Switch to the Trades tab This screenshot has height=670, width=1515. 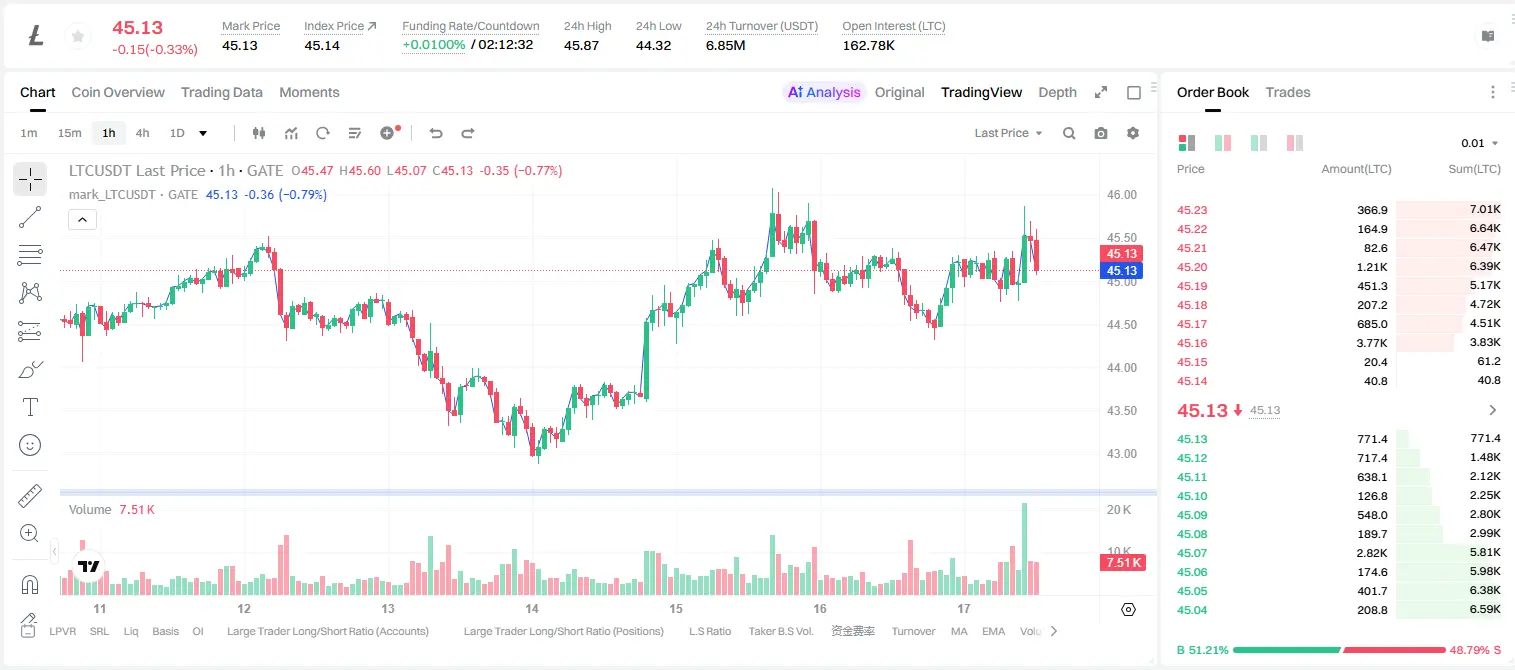(1287, 92)
